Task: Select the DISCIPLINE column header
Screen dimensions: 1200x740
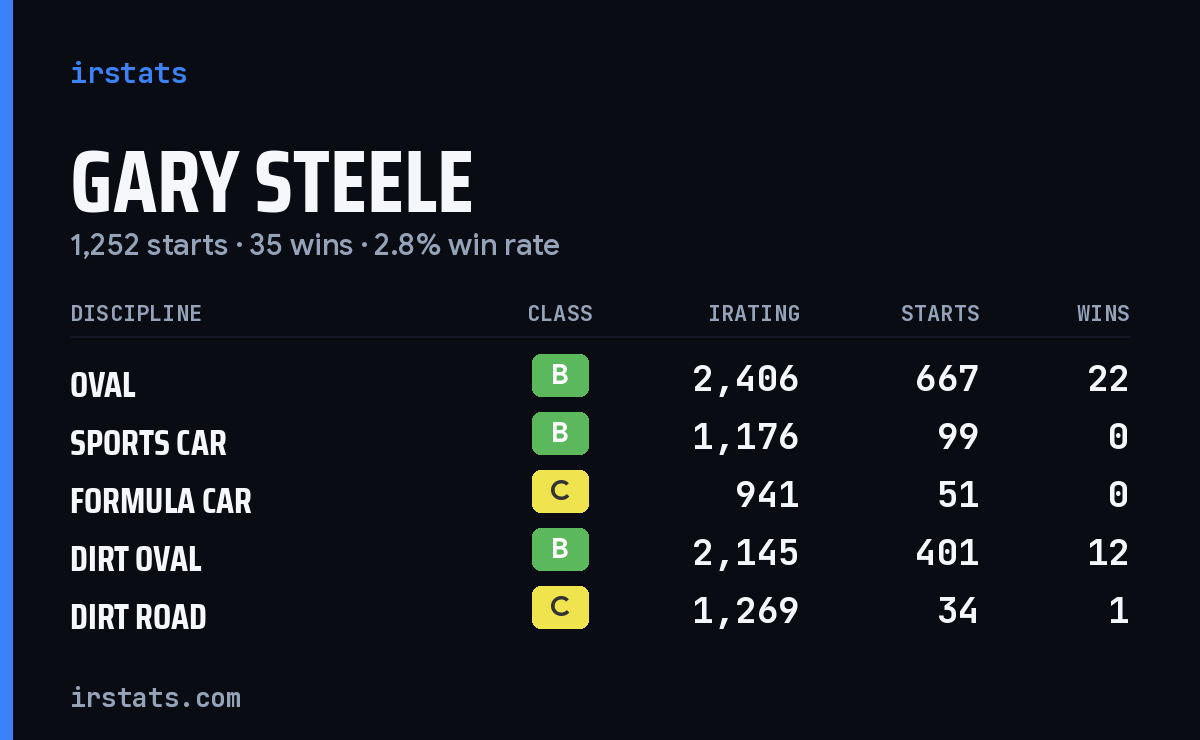Action: click(x=136, y=314)
